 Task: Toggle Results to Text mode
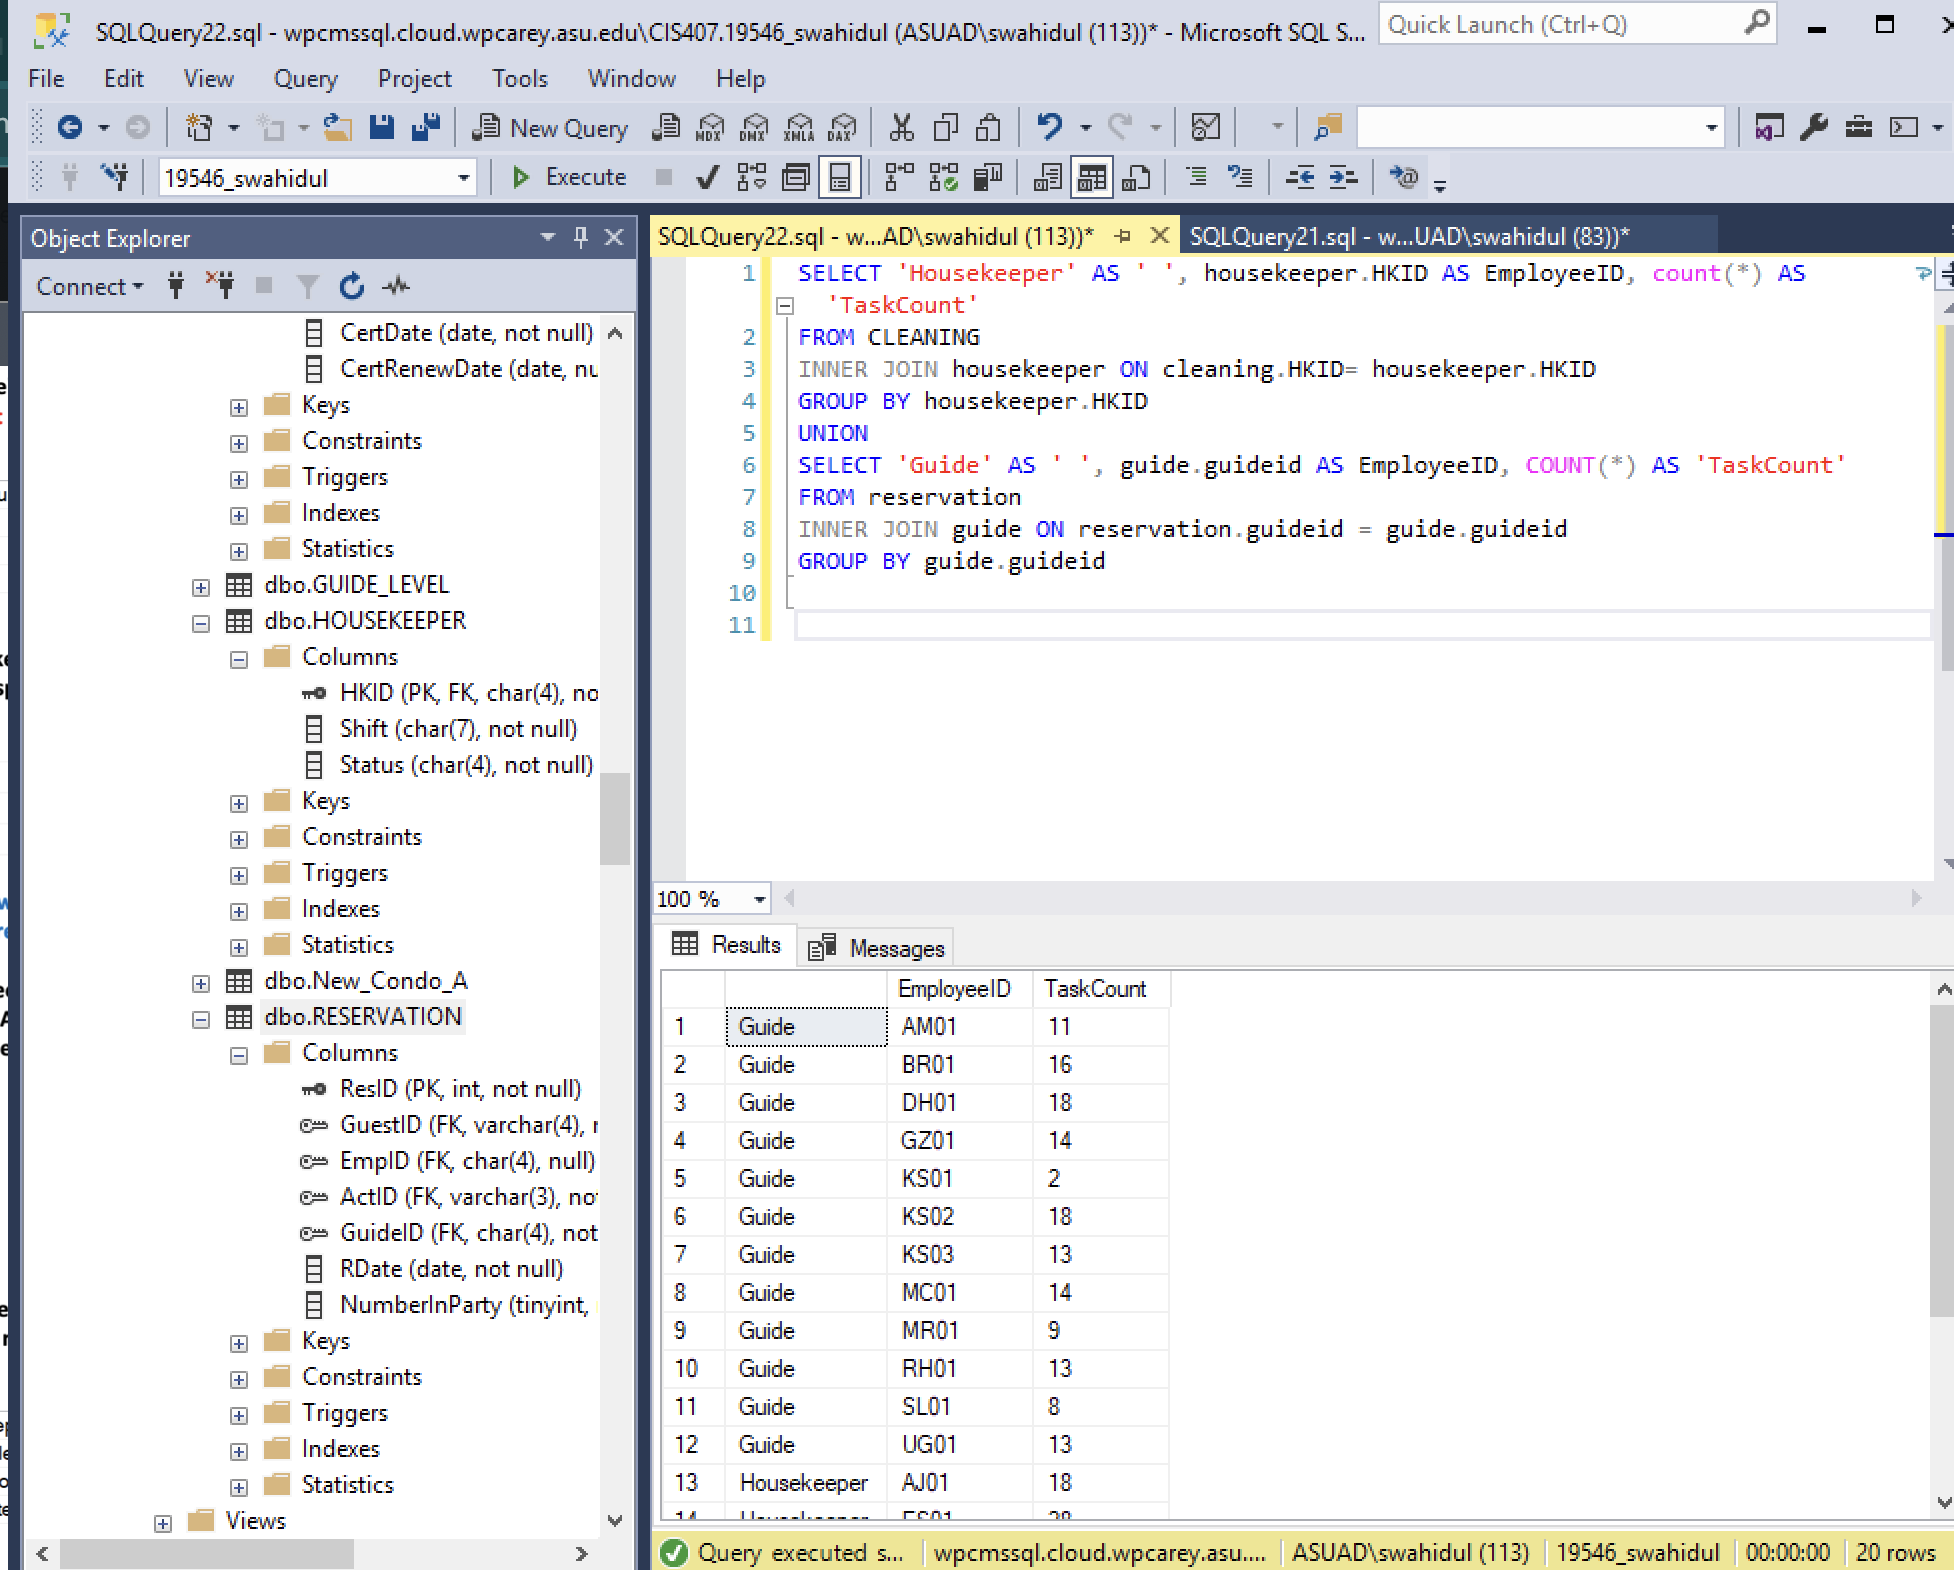coord(1047,178)
